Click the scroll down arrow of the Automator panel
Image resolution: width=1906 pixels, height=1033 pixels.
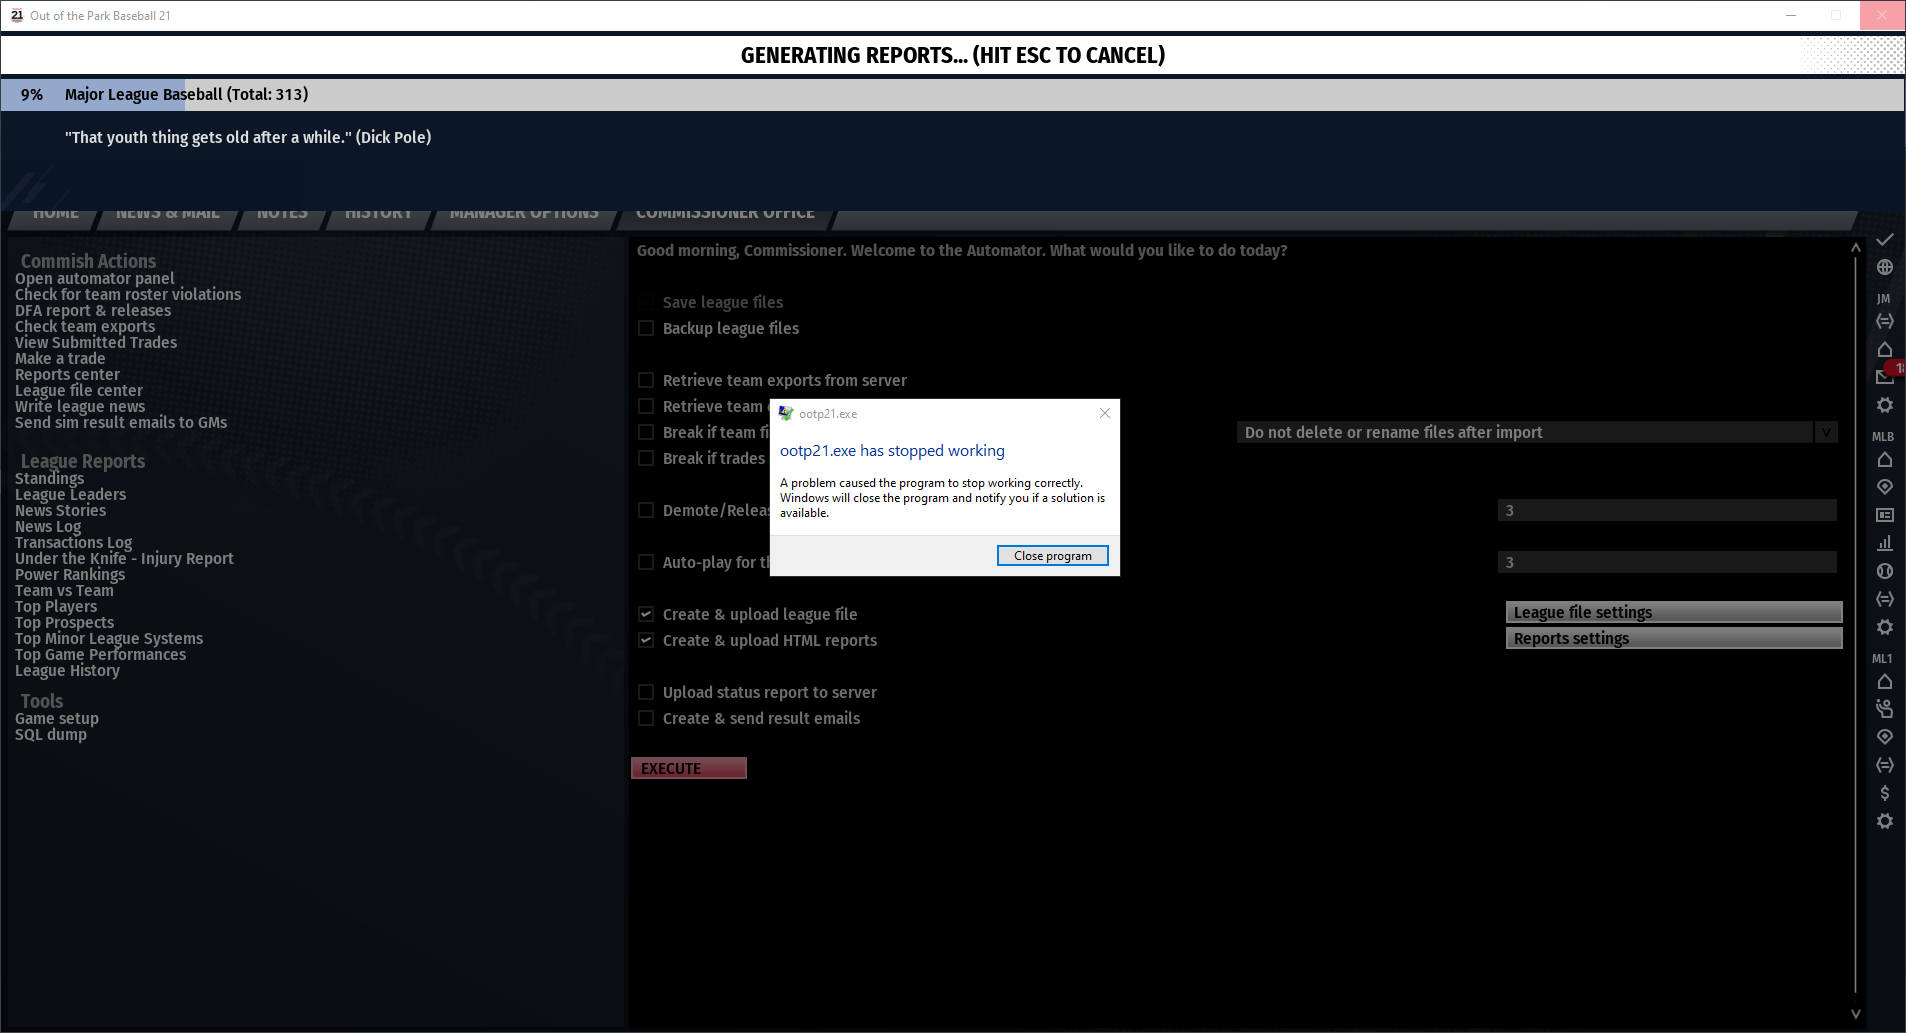tap(1855, 1014)
